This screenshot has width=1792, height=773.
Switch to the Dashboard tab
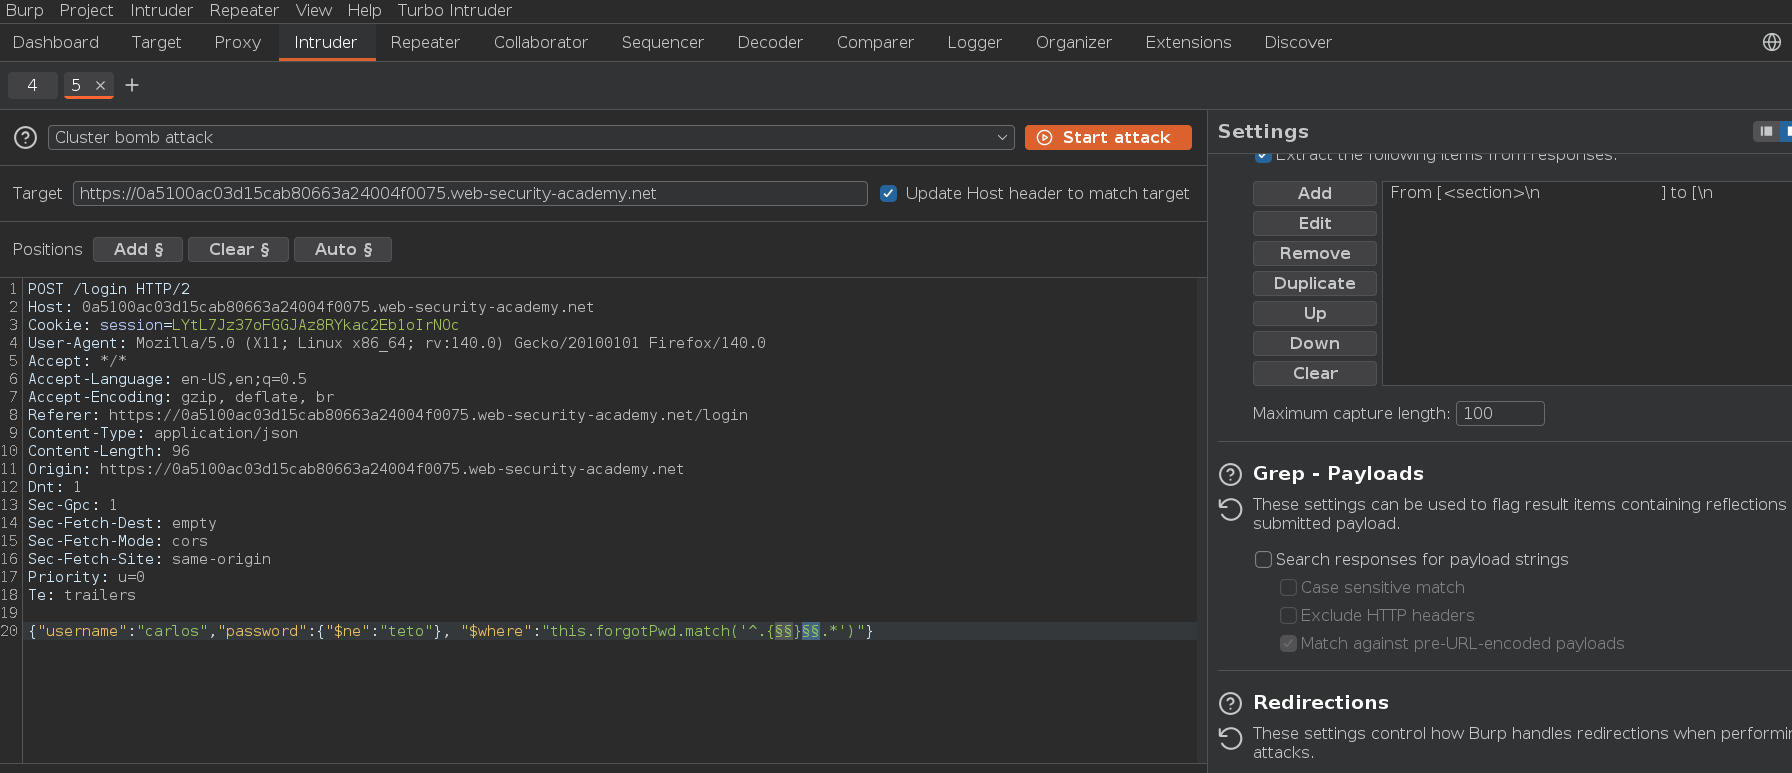56,42
